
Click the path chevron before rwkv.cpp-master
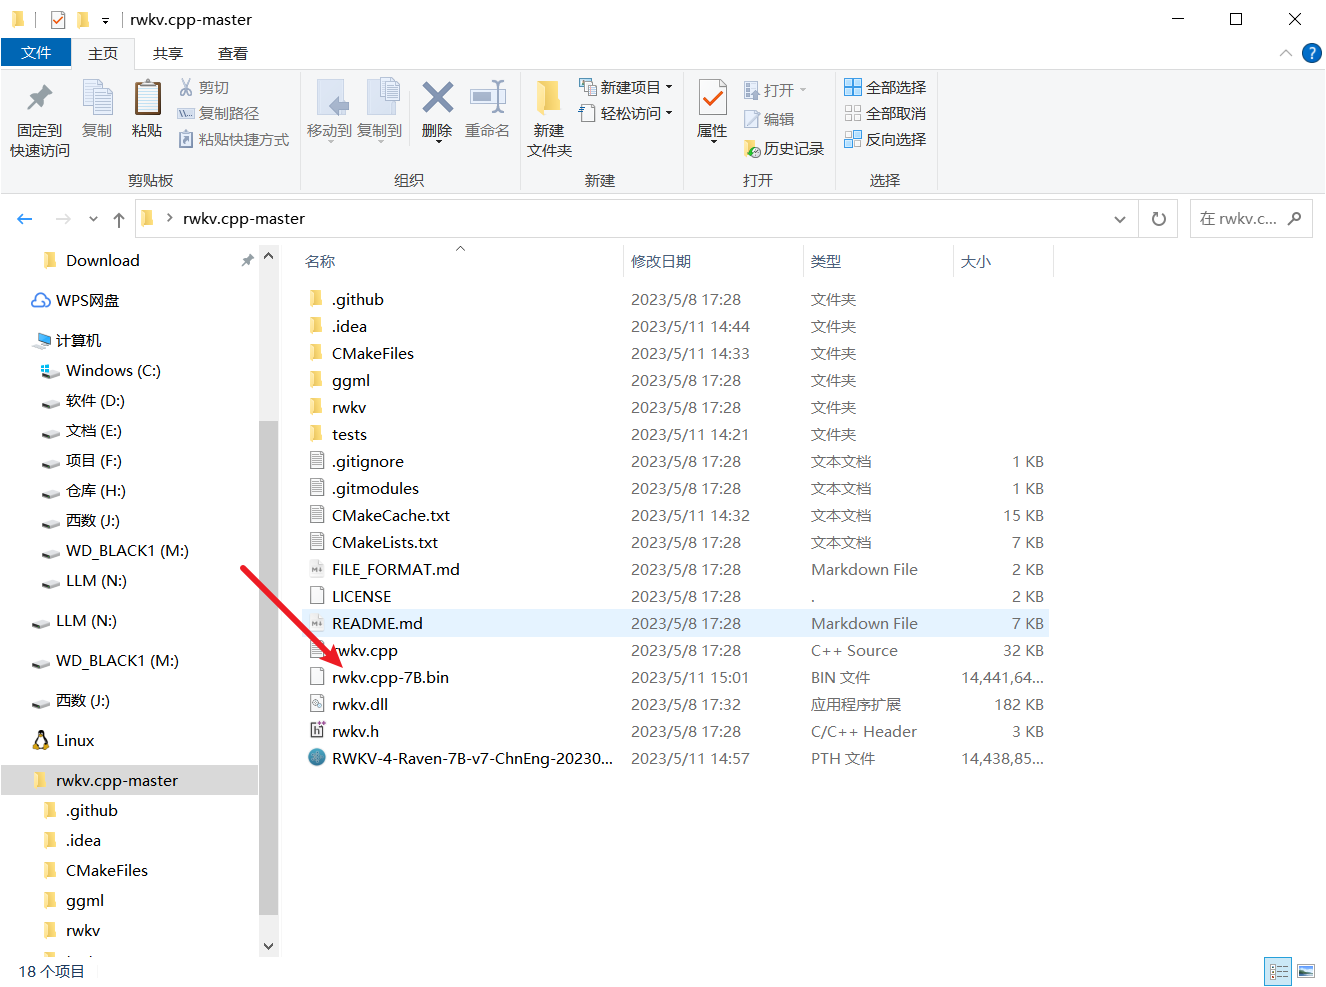coord(169,218)
